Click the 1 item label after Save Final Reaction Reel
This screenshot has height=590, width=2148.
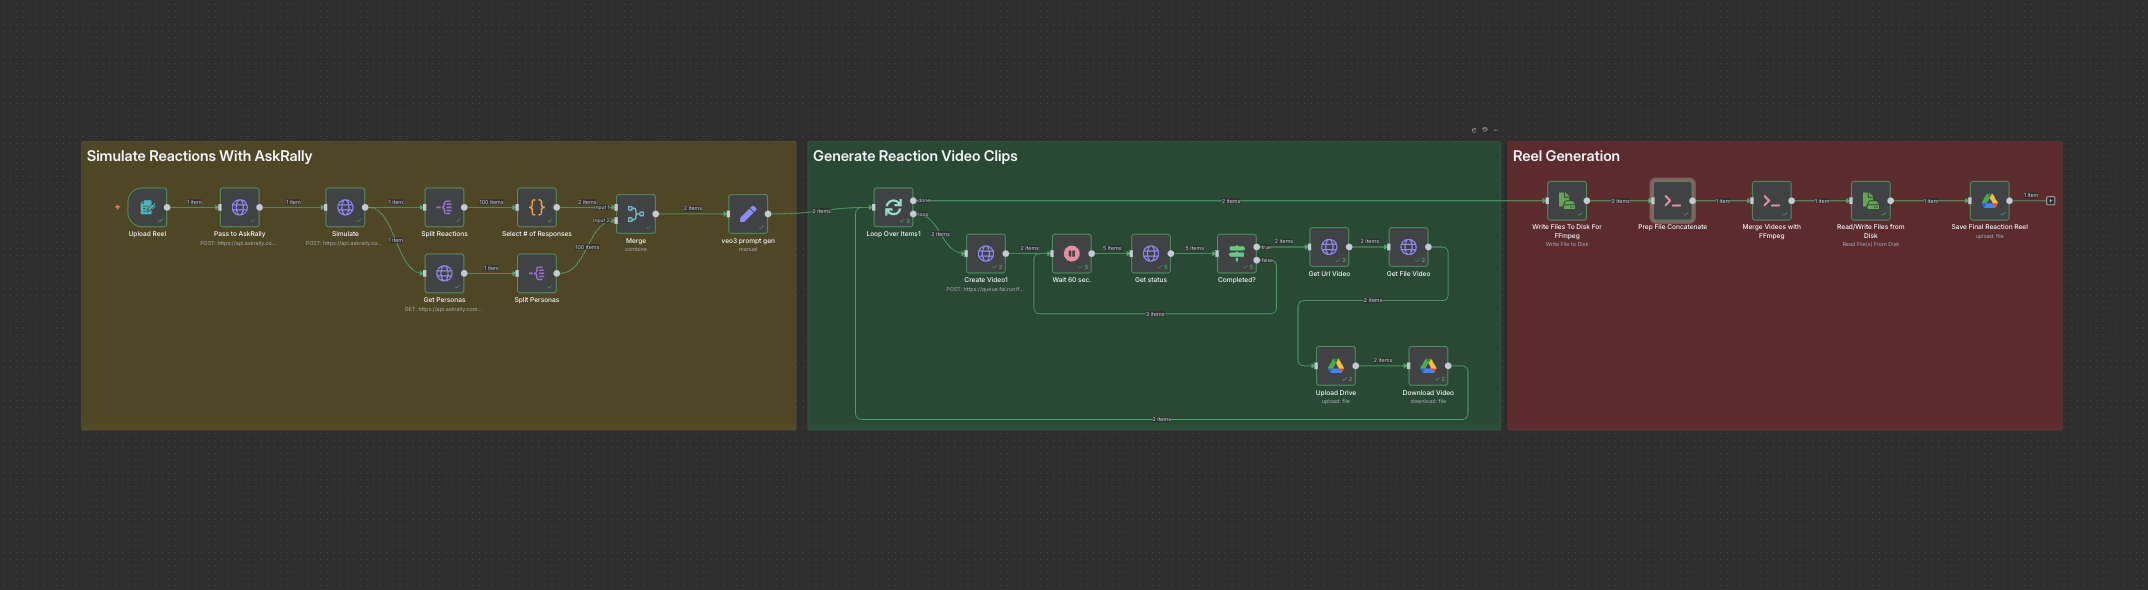click(x=2031, y=195)
